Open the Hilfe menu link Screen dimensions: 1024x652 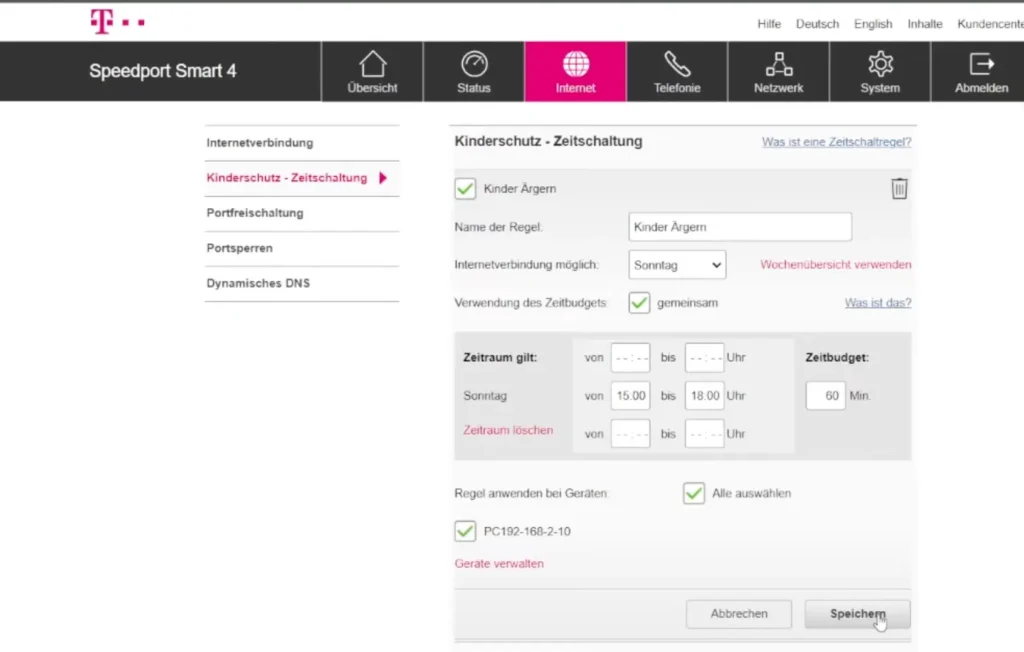769,24
